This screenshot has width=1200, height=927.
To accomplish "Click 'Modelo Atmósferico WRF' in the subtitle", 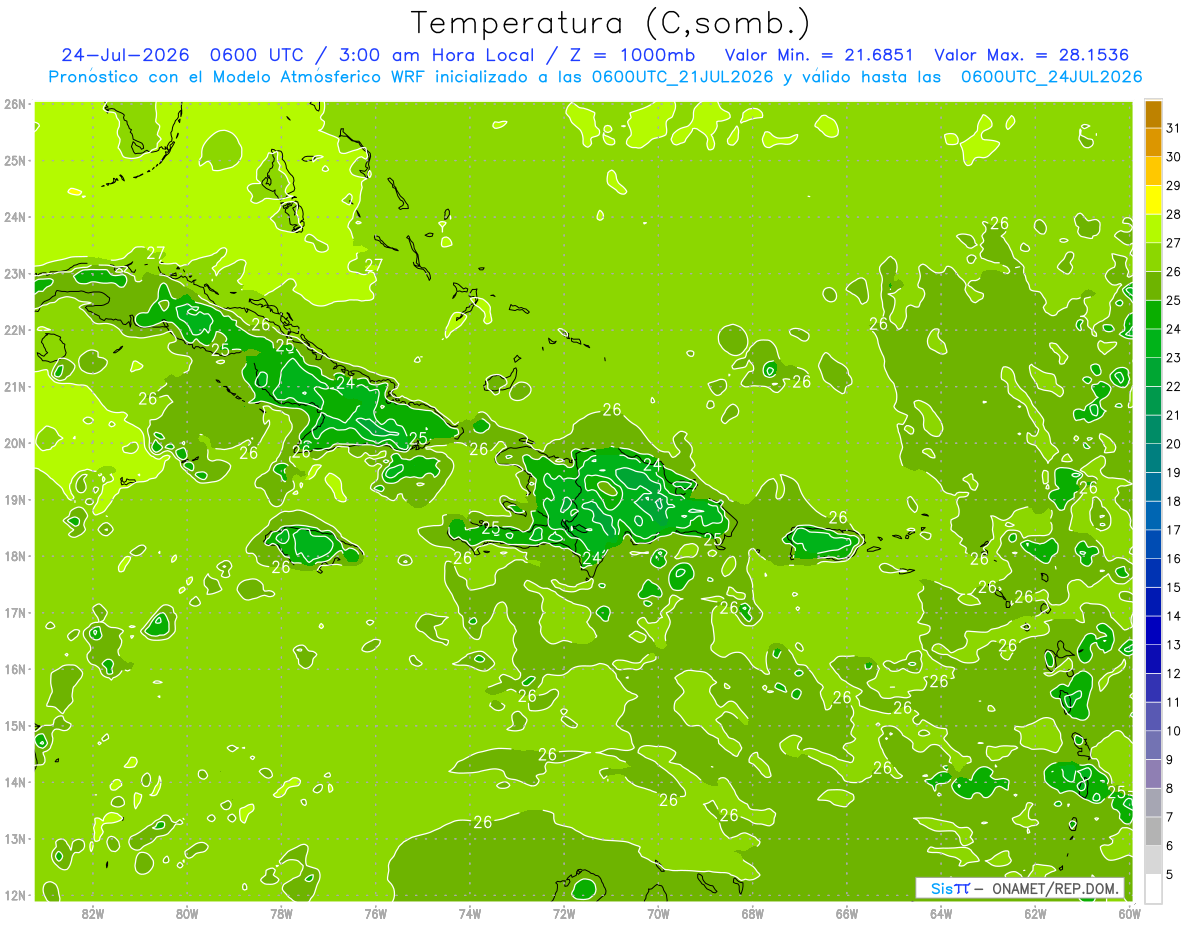I will point(318,77).
